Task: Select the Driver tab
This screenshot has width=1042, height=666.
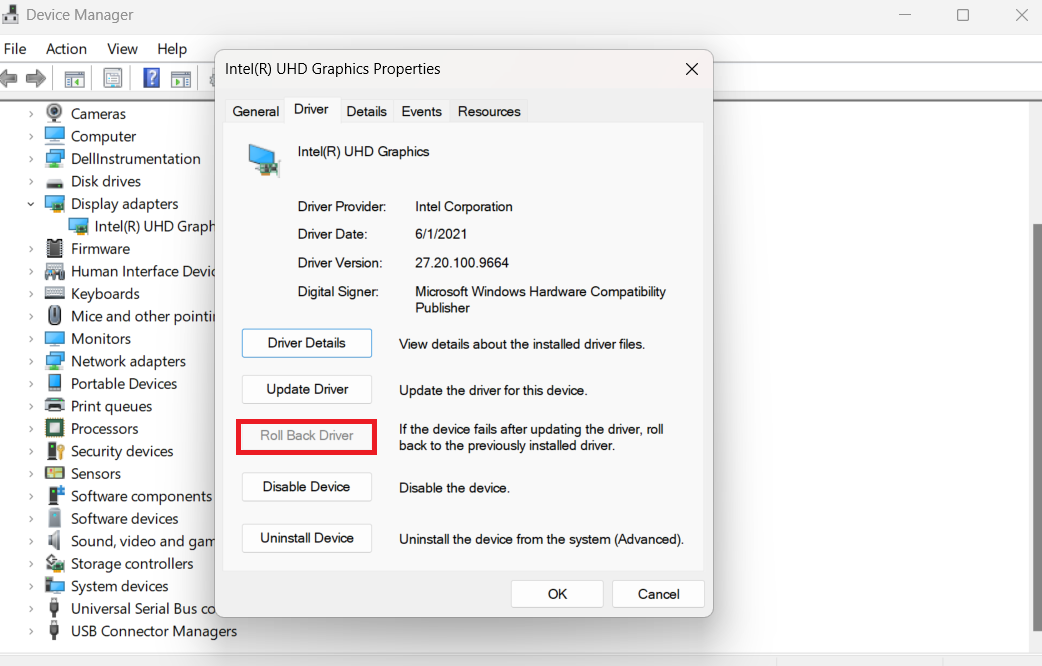Action: click(x=312, y=110)
